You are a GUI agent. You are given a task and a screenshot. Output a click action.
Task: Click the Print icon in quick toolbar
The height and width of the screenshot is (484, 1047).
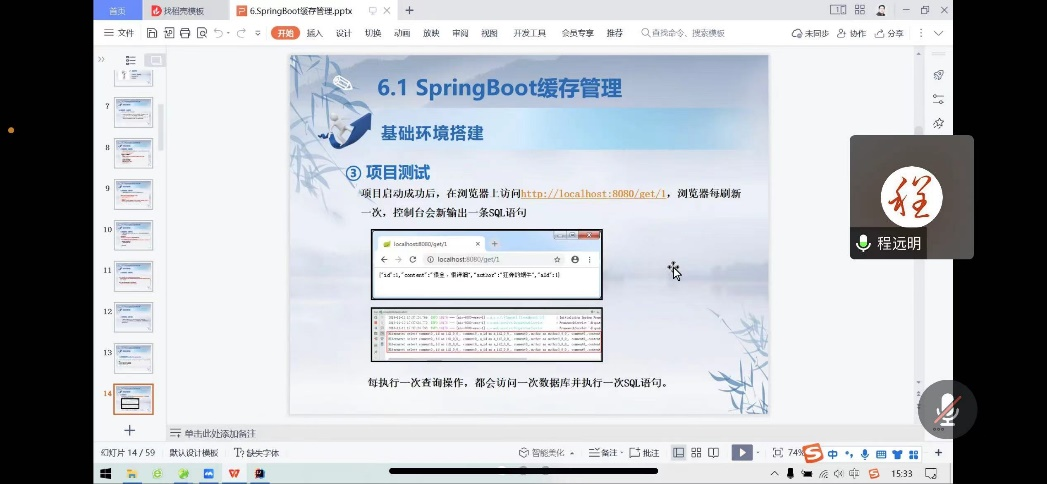[x=185, y=33]
